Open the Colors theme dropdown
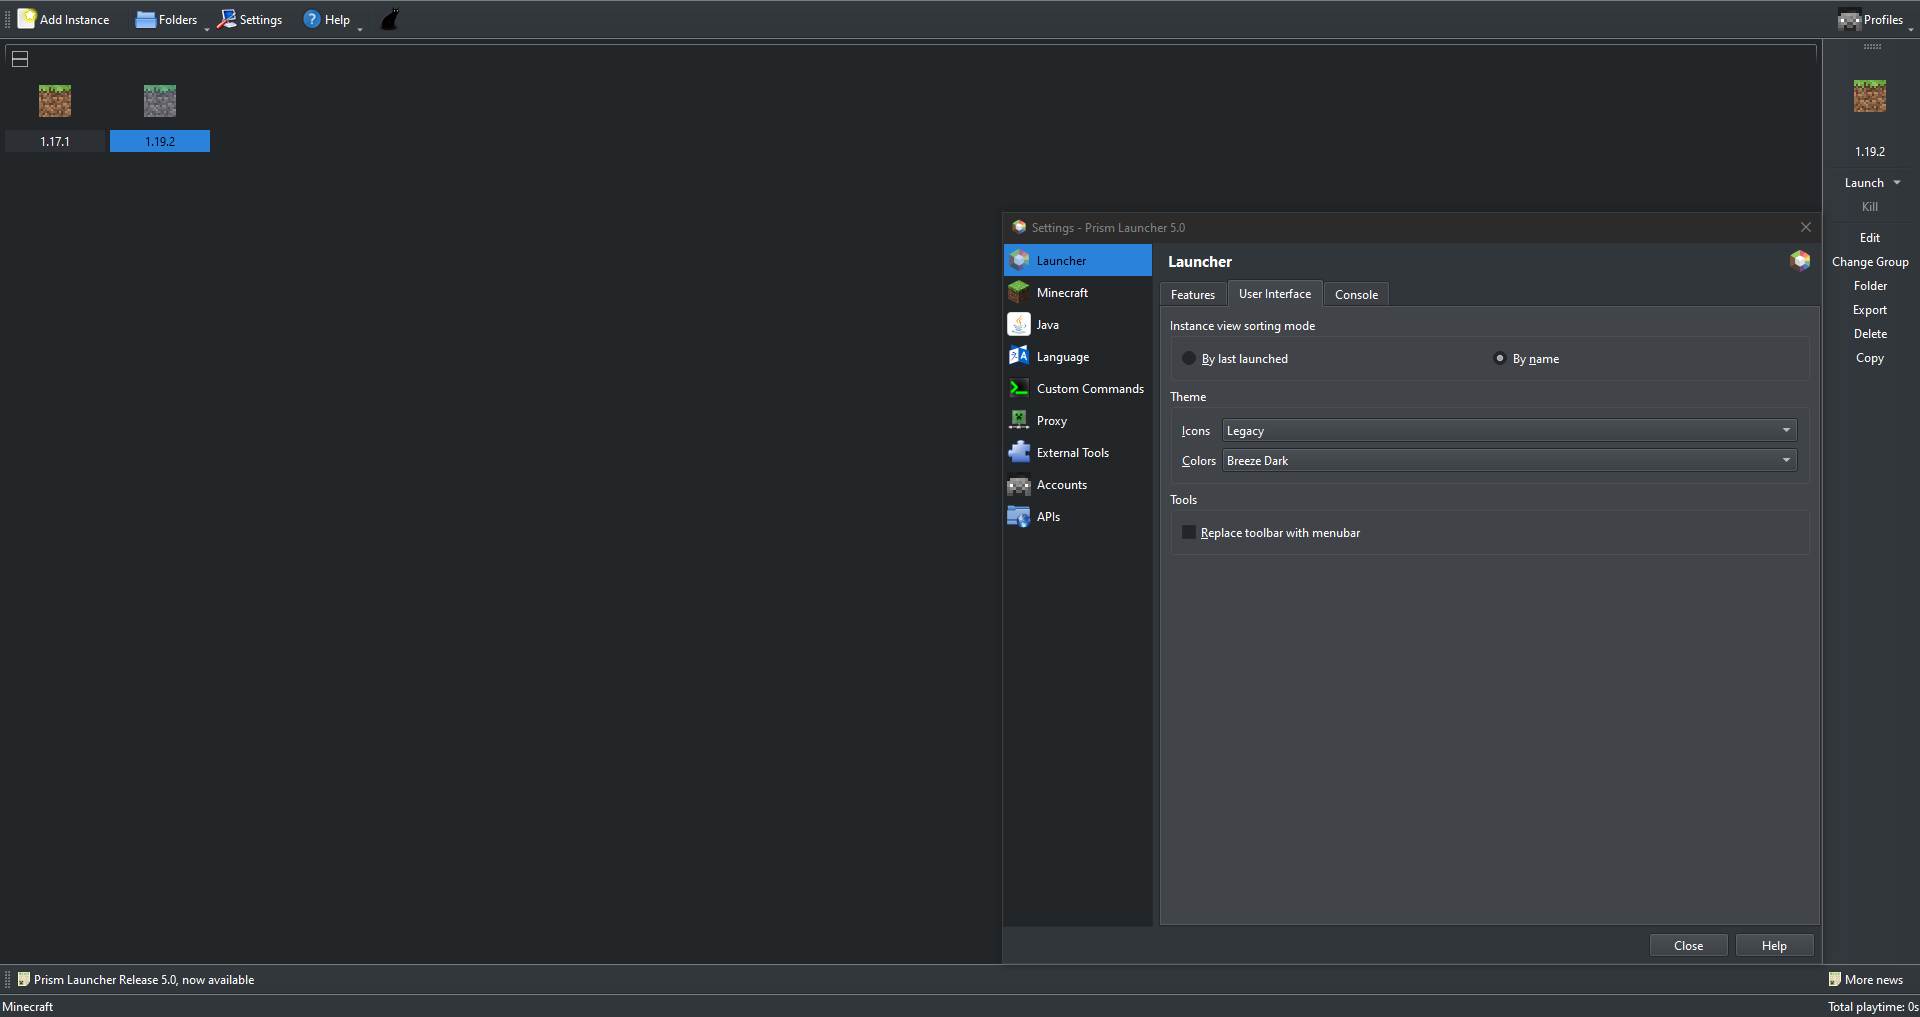Image resolution: width=1920 pixels, height=1017 pixels. coord(1509,461)
